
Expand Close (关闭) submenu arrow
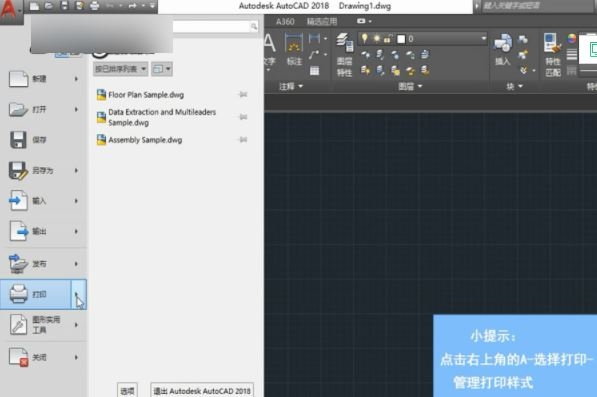pos(76,357)
